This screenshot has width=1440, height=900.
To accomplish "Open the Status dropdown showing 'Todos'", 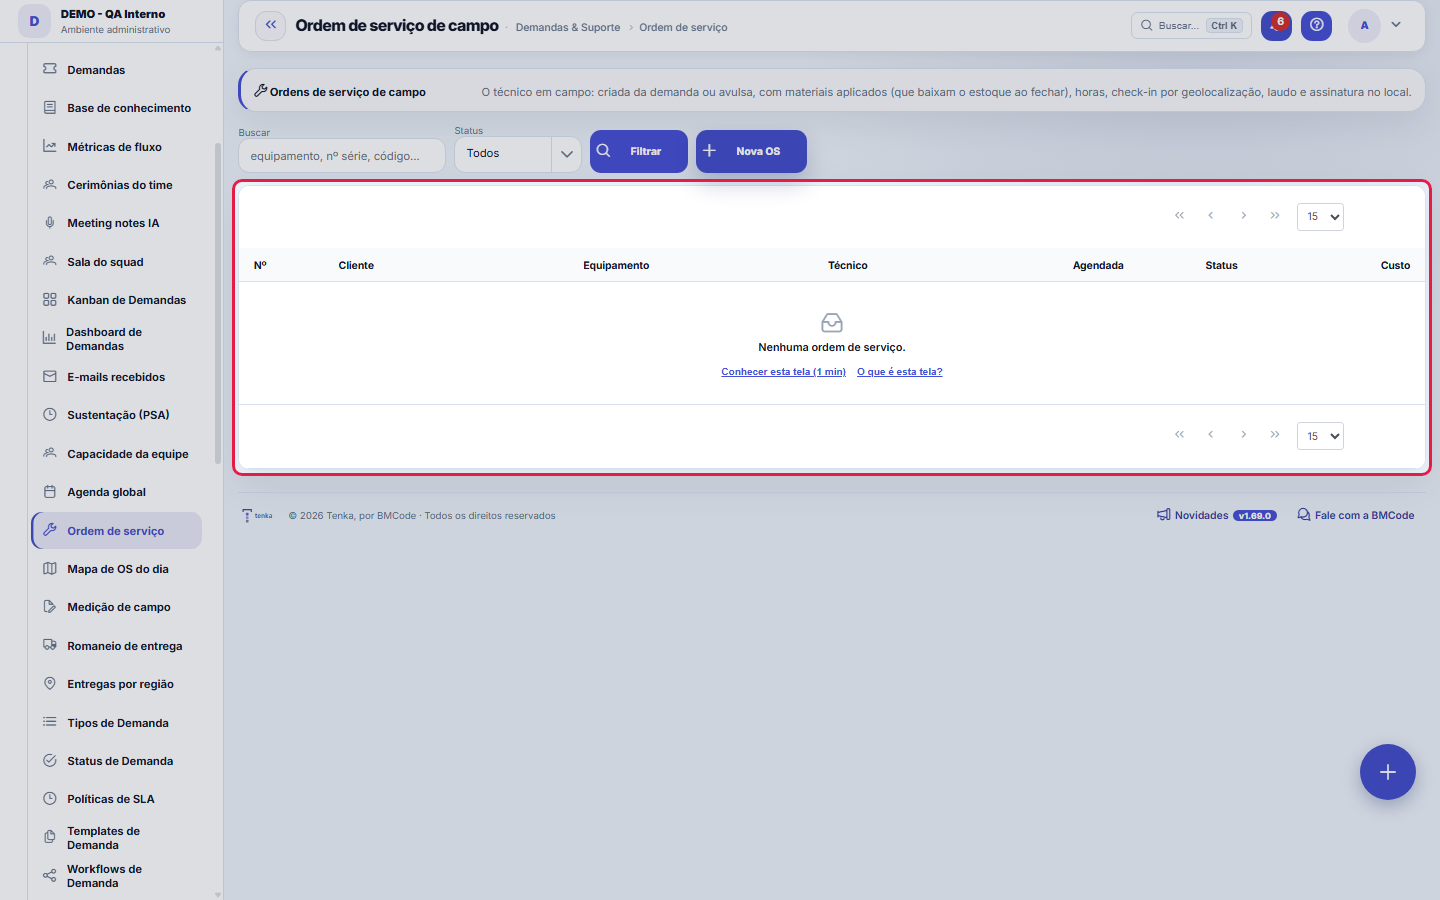I will click(518, 154).
